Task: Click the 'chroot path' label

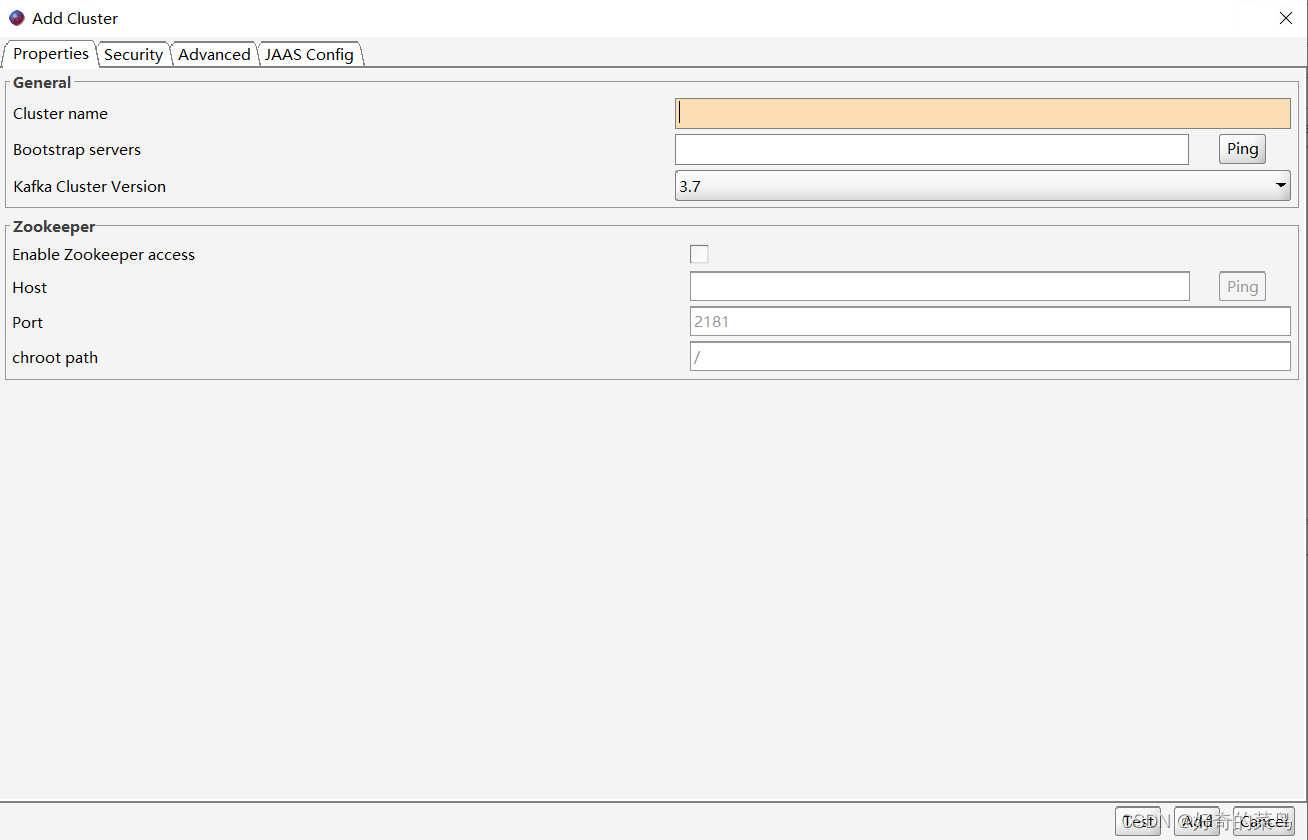Action: (55, 358)
